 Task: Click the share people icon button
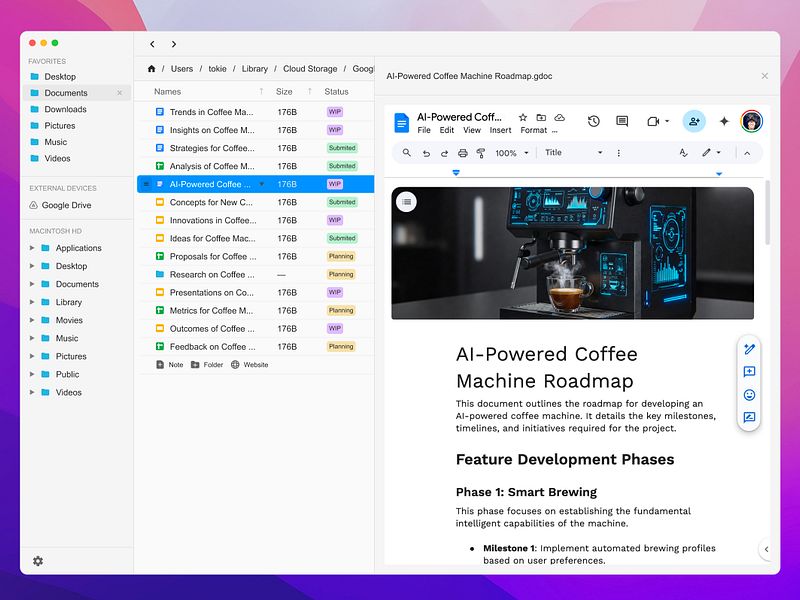coord(693,121)
